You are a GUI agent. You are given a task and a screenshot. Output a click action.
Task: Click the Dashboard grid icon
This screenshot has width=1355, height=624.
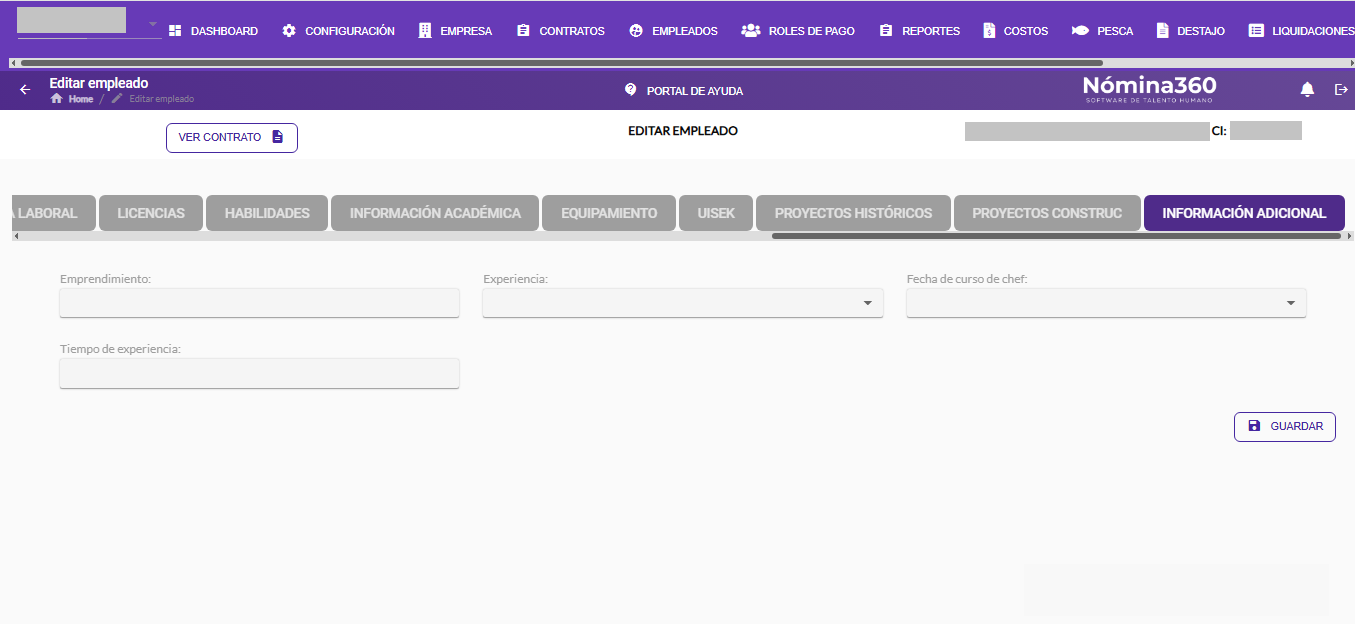pos(175,31)
